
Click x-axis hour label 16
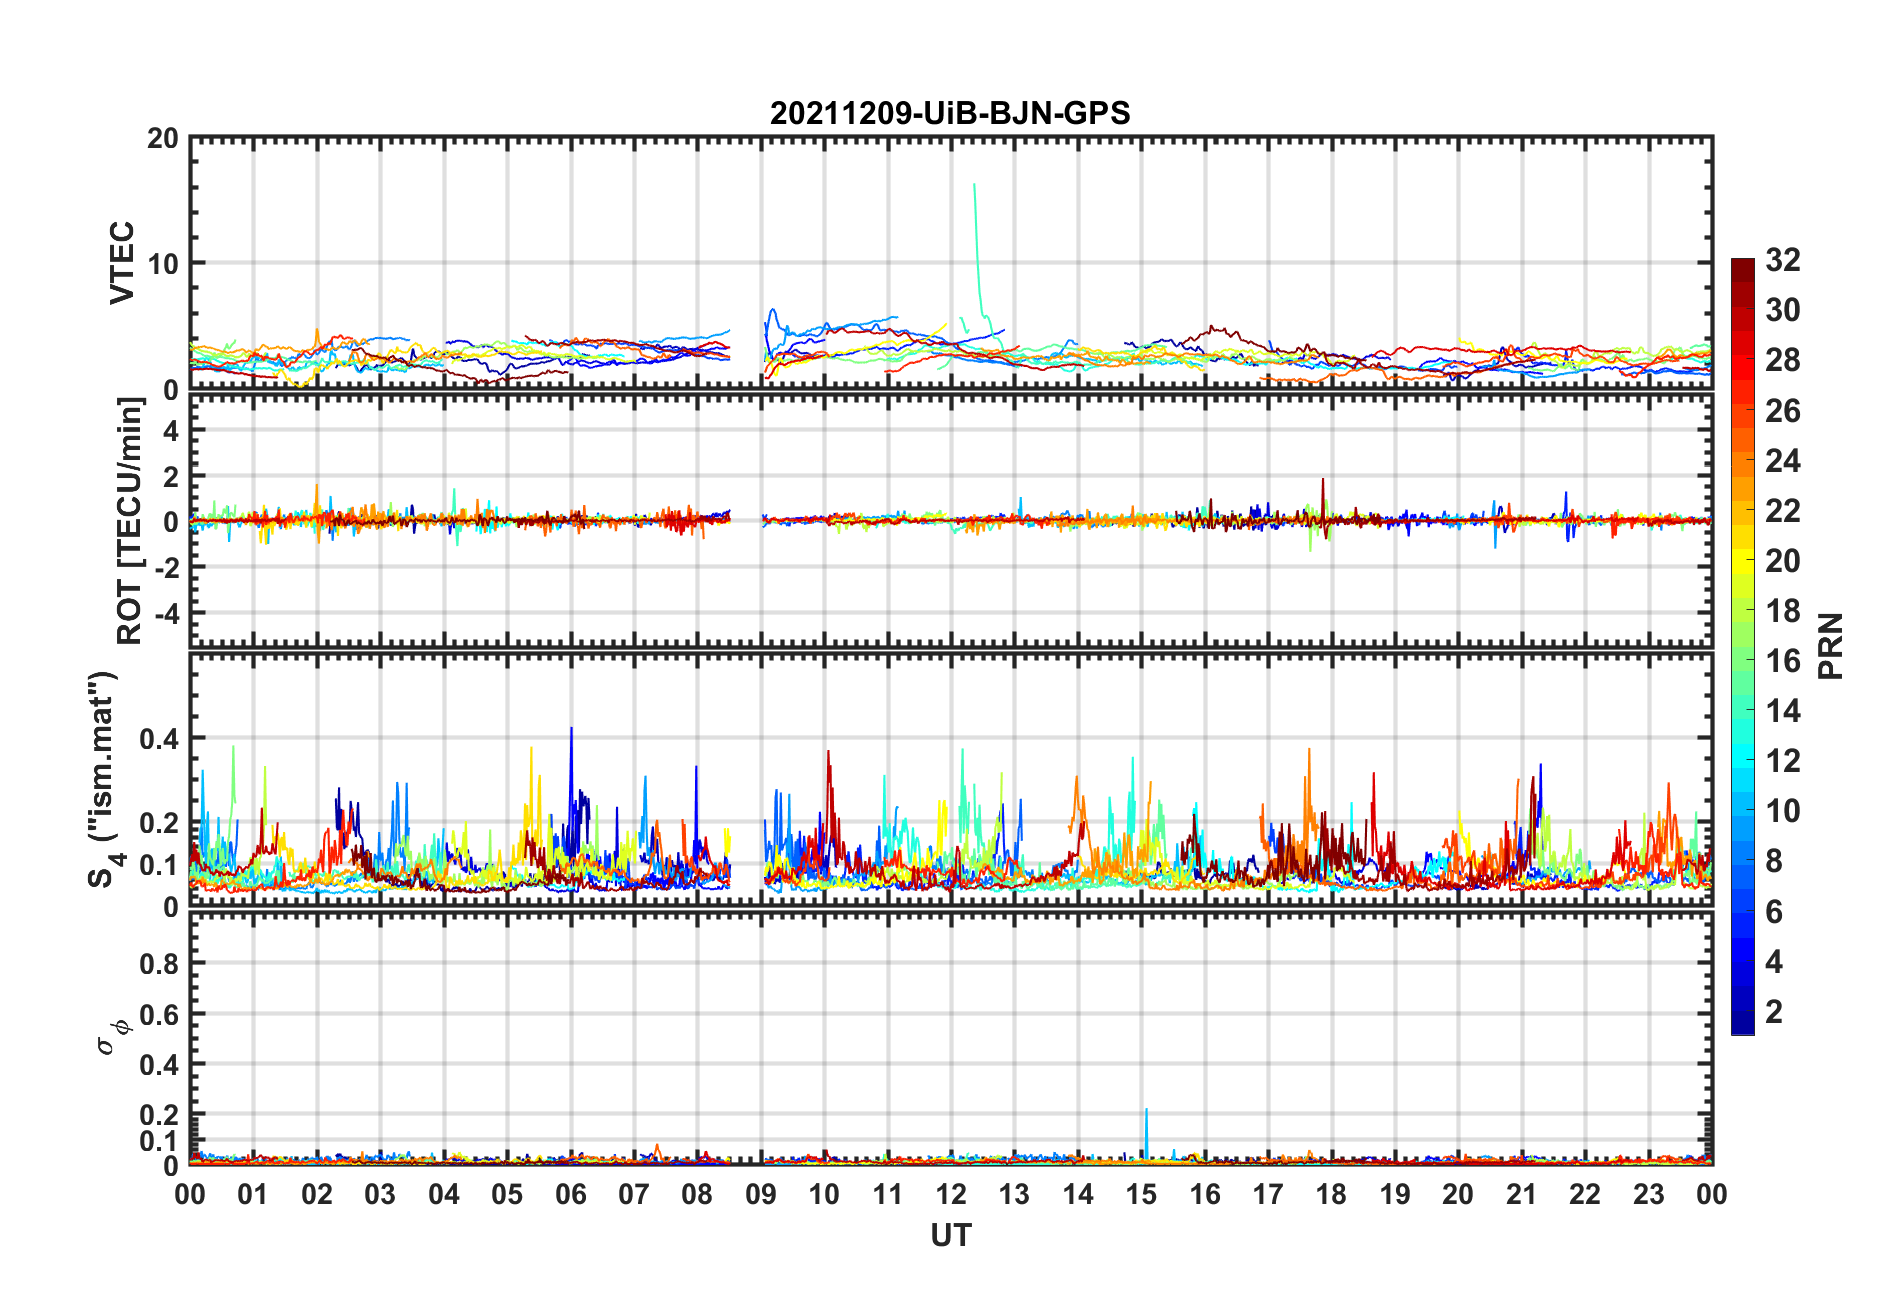1205,1194
